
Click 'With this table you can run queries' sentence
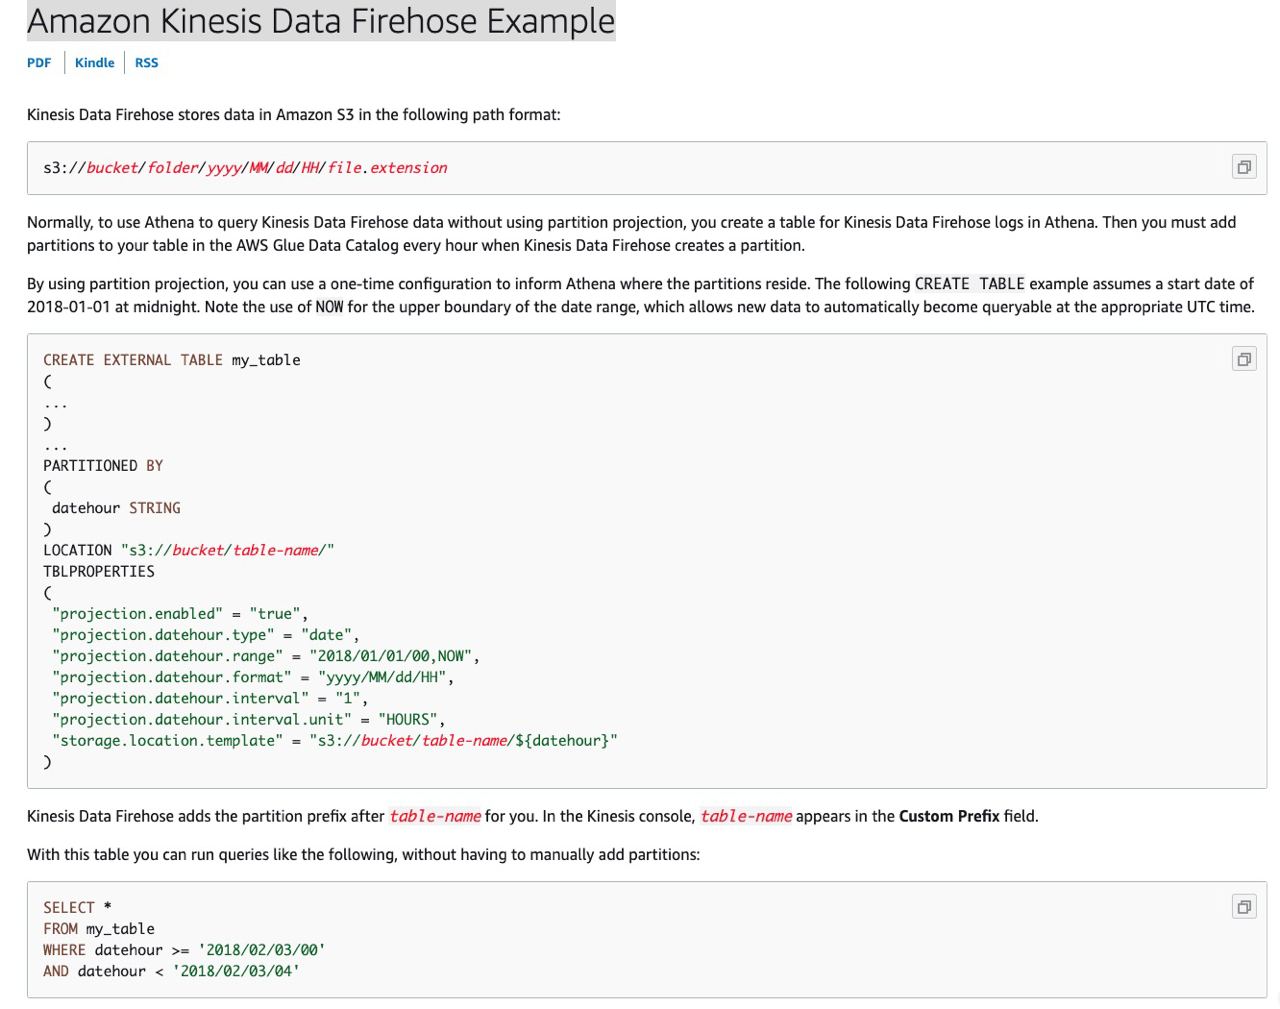(363, 854)
